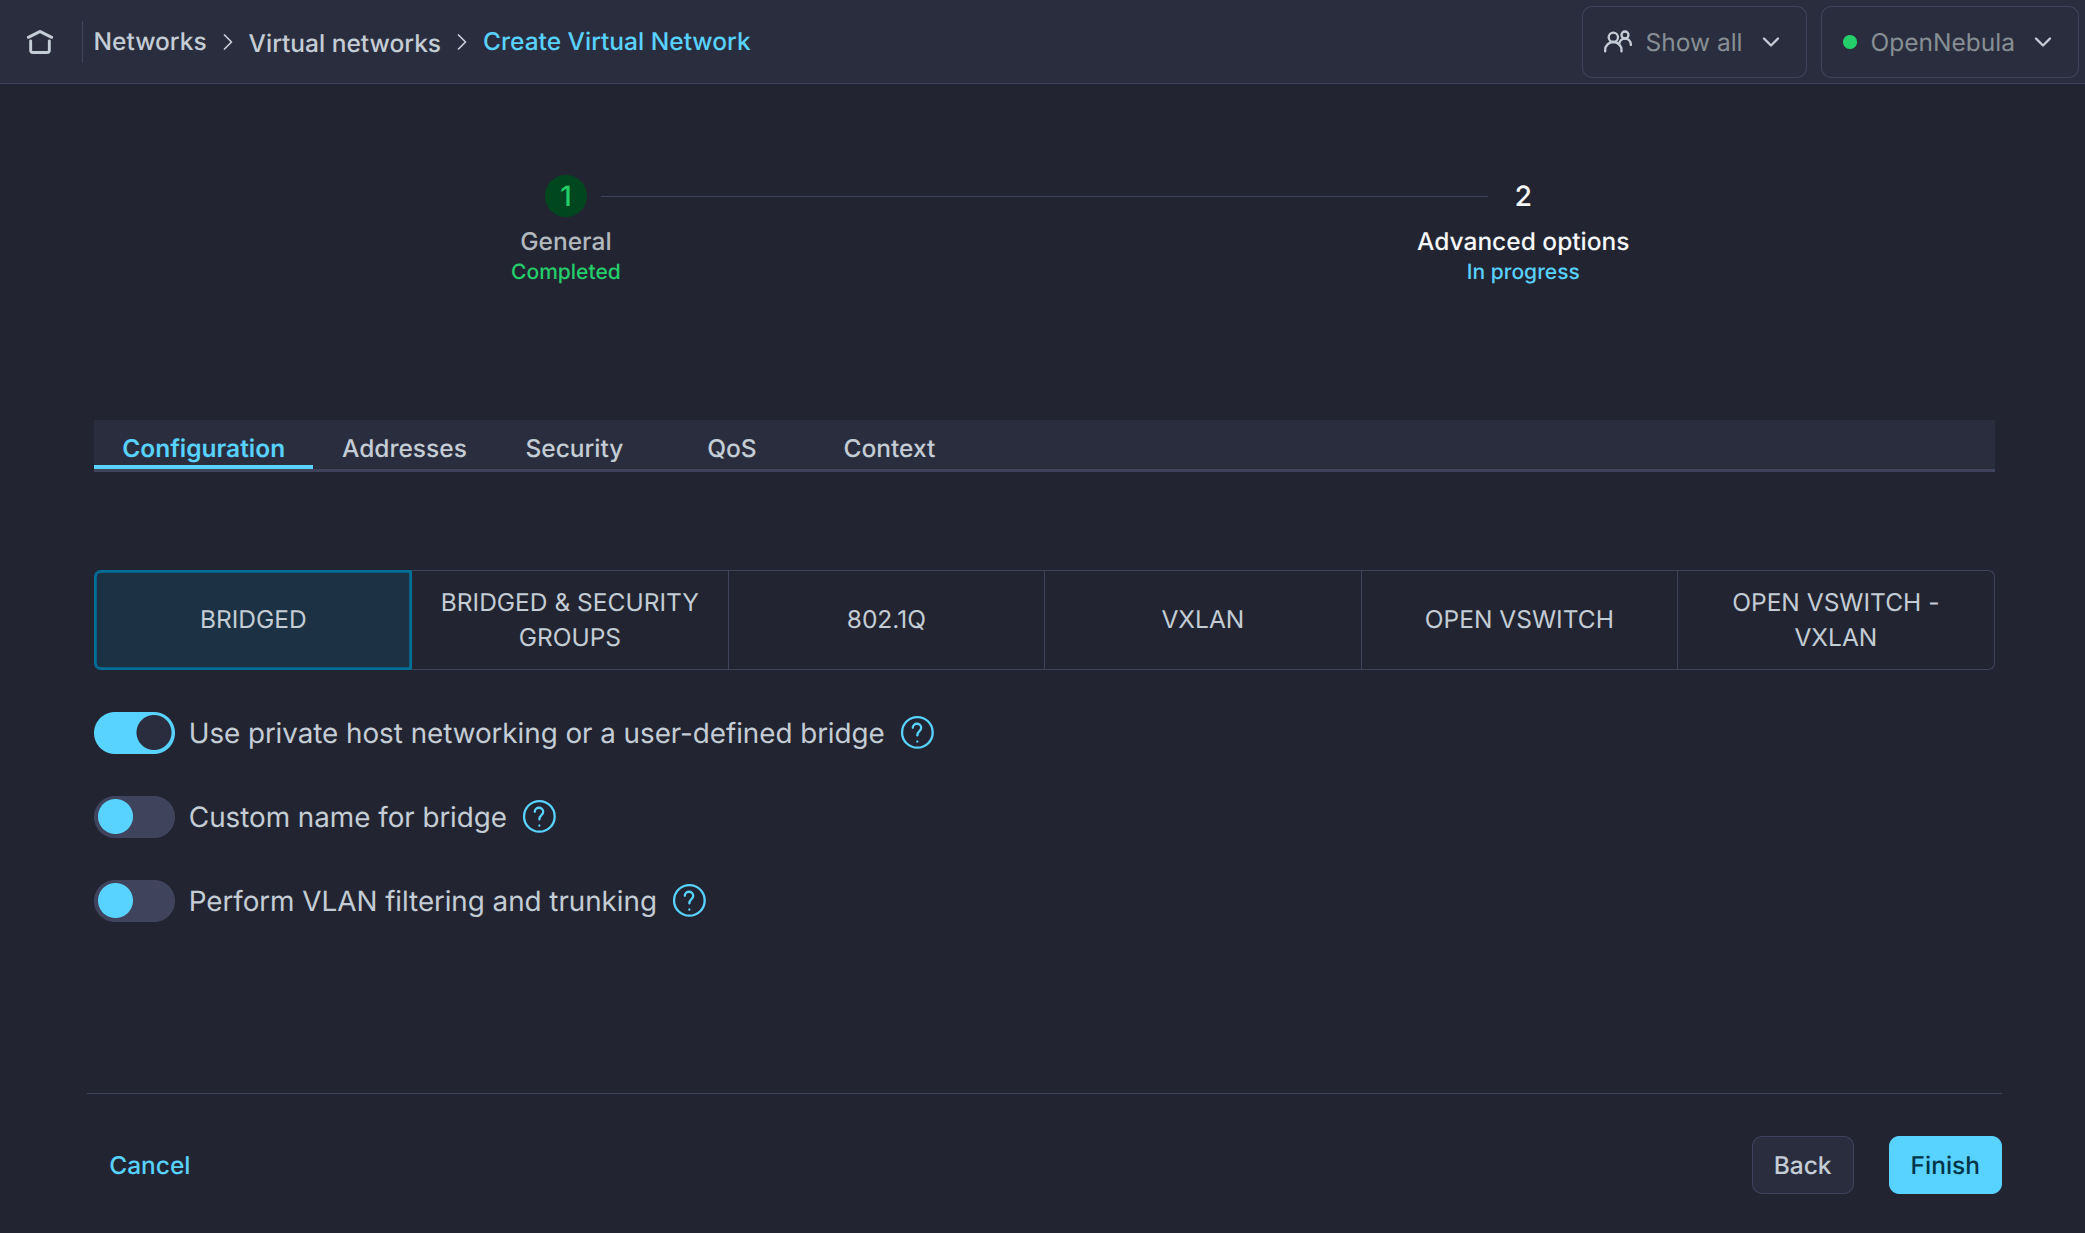Click the green OpenNebula zone status dot

(1849, 42)
